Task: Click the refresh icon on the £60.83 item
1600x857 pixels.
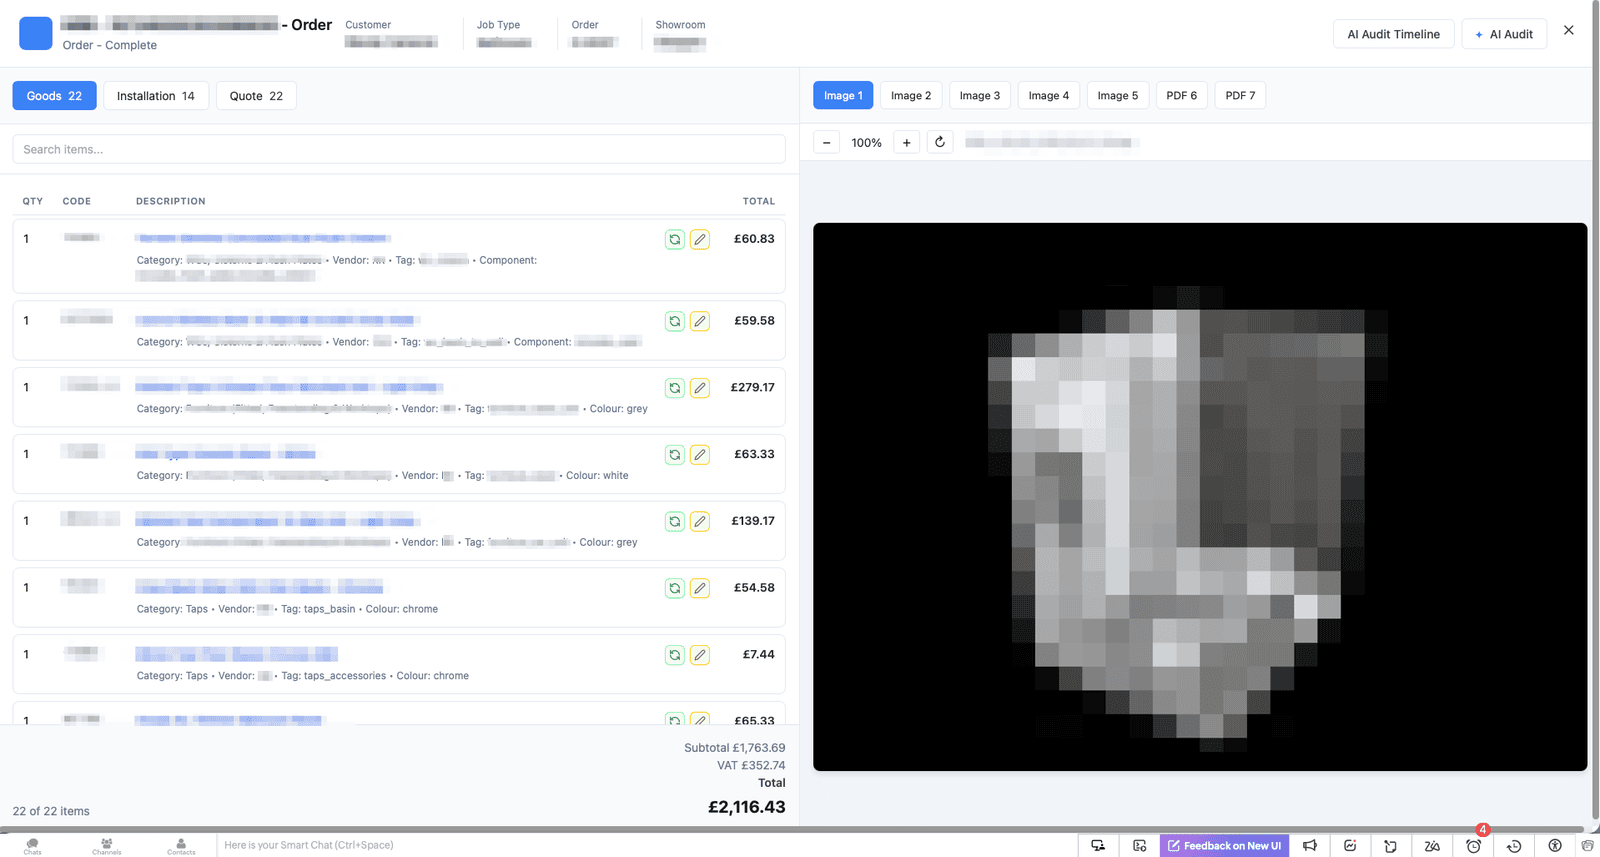Action: click(x=675, y=240)
